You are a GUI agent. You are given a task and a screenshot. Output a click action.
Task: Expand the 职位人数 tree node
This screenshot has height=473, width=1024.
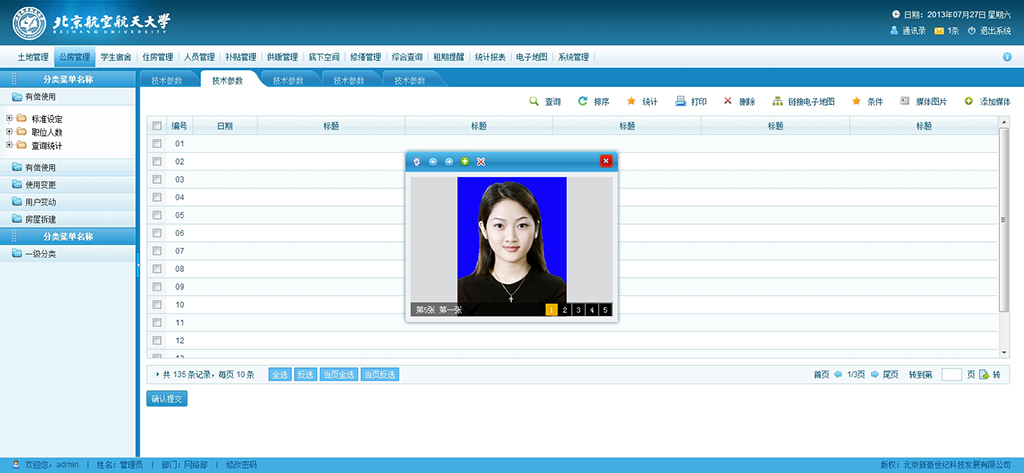click(8, 132)
